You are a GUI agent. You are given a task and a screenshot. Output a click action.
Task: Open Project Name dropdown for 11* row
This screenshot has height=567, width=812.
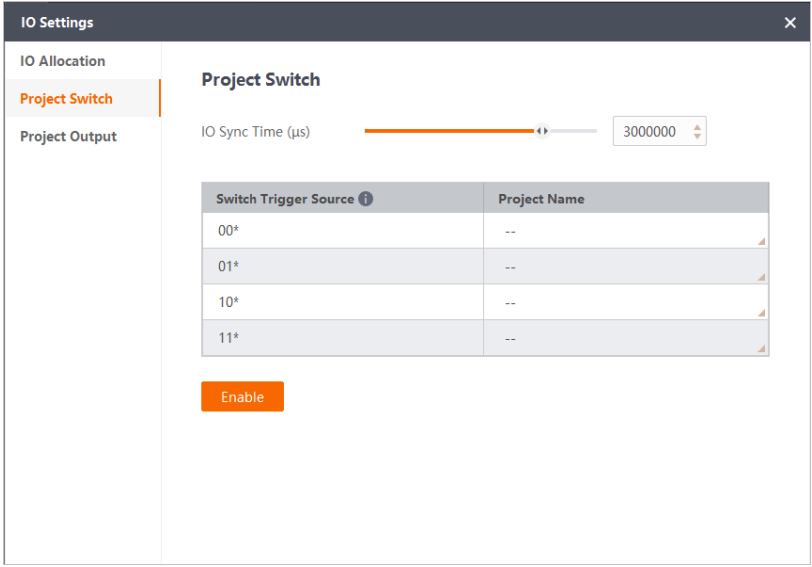coord(626,338)
